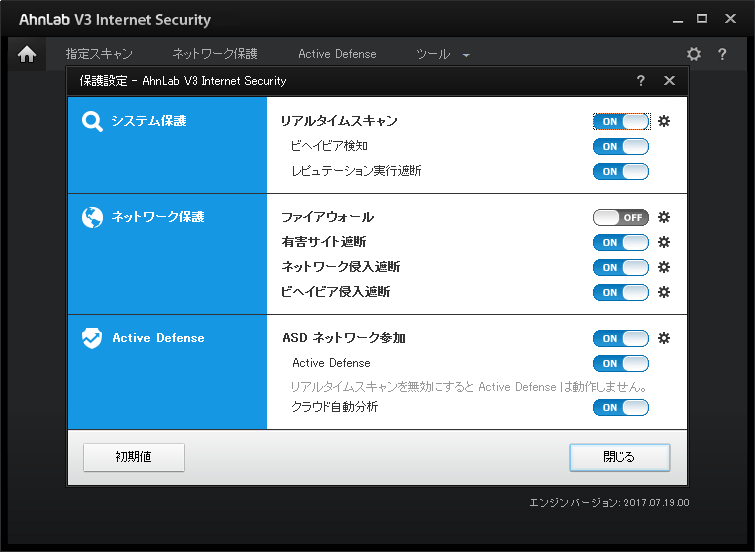Screen dimensions: 755x552
Task: Click the ネットワーク侵入遮断 label
Action: click(x=341, y=267)
